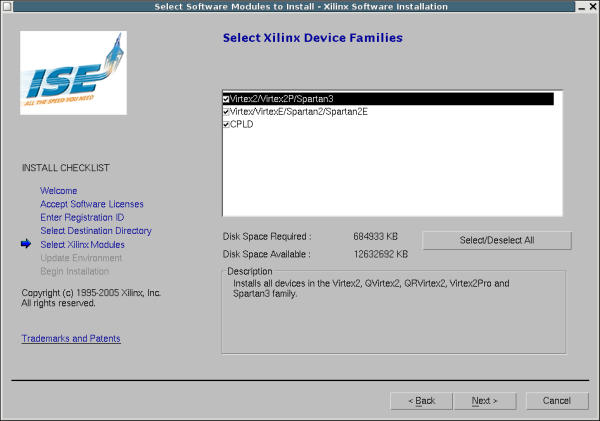Open the window menu icon in title bar
The height and width of the screenshot is (421, 600).
tap(7, 6)
